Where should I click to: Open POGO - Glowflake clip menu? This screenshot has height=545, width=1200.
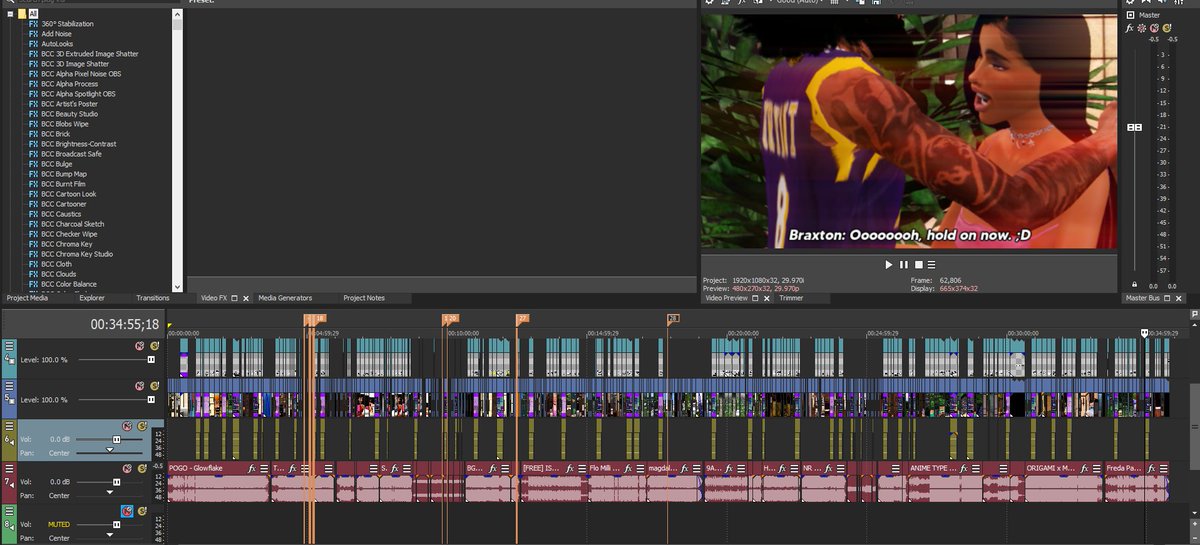click(x=264, y=468)
